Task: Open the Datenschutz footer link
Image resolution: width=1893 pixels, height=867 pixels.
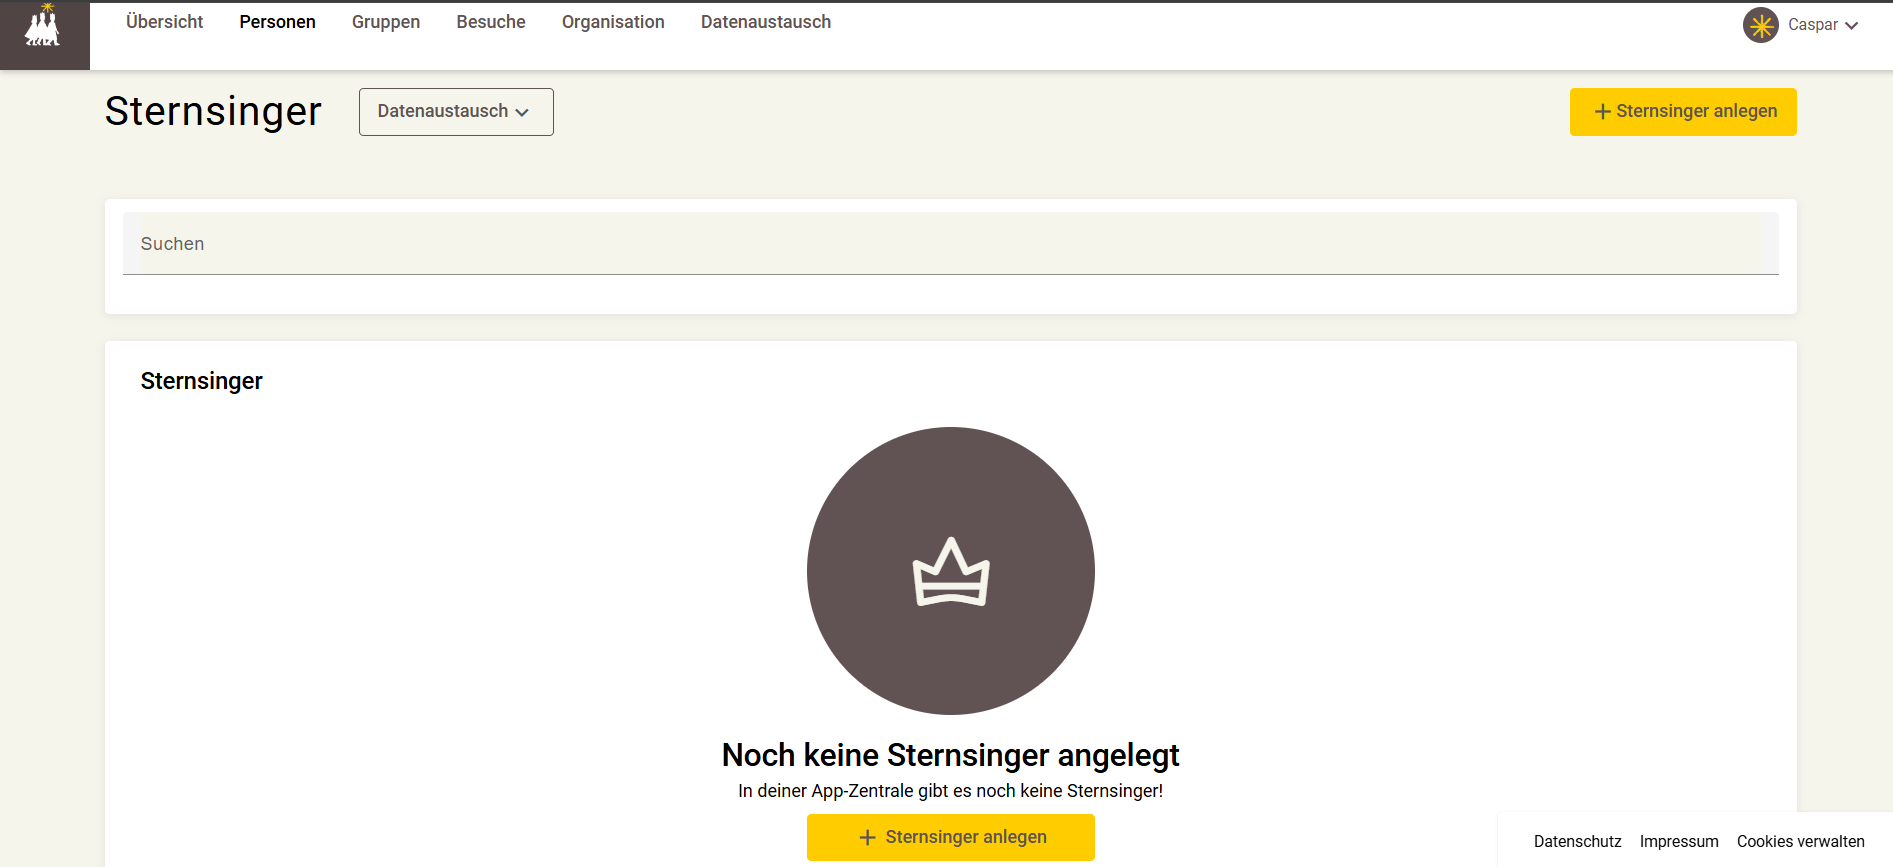Action: (x=1578, y=842)
